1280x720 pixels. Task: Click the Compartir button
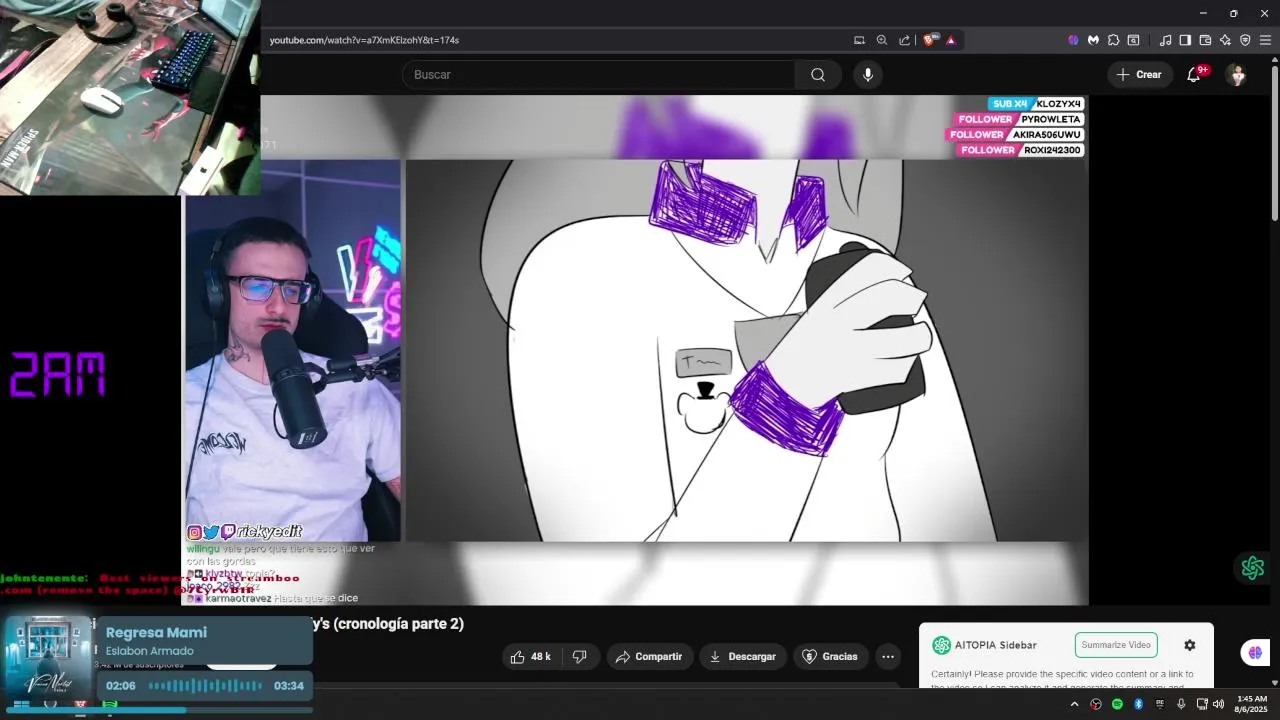click(650, 657)
